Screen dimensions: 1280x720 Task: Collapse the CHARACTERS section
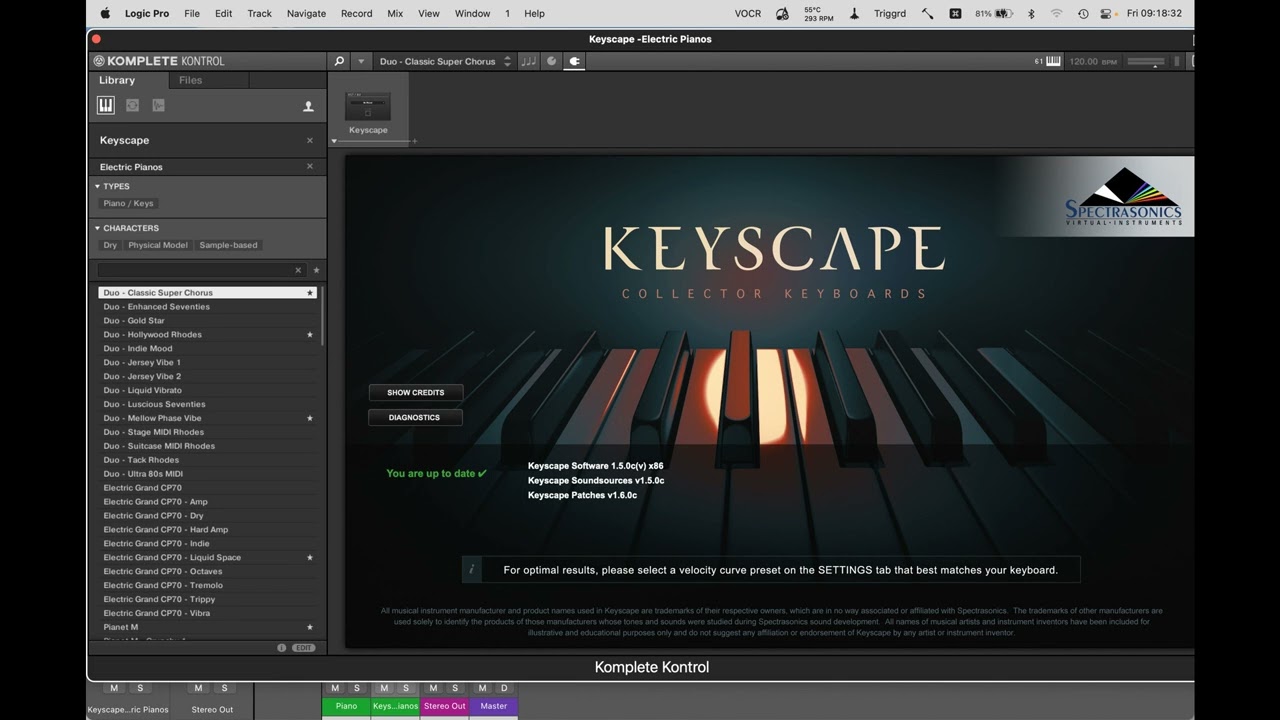click(97, 228)
